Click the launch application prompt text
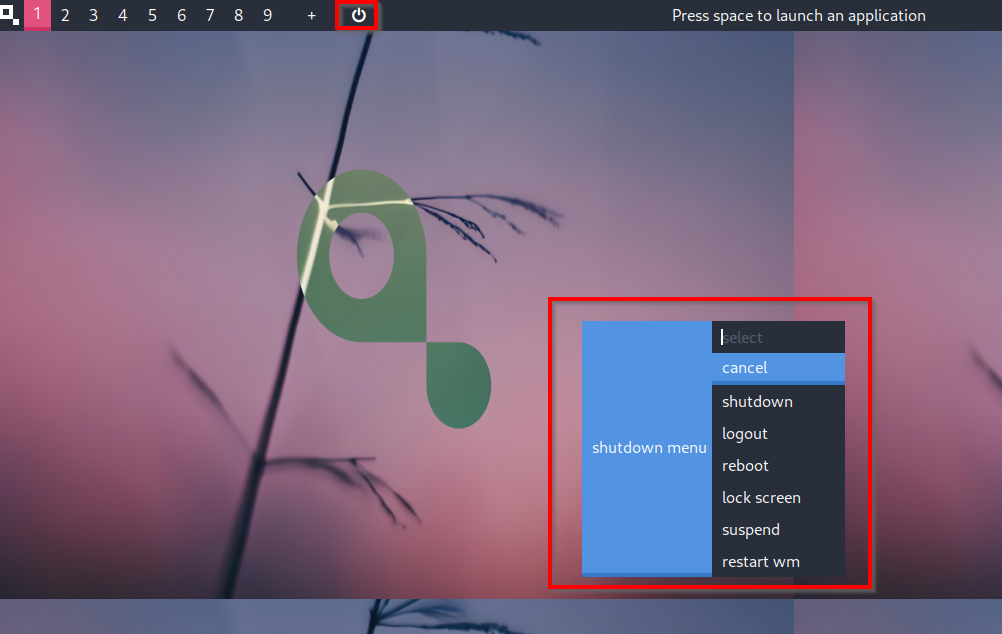 click(x=798, y=15)
